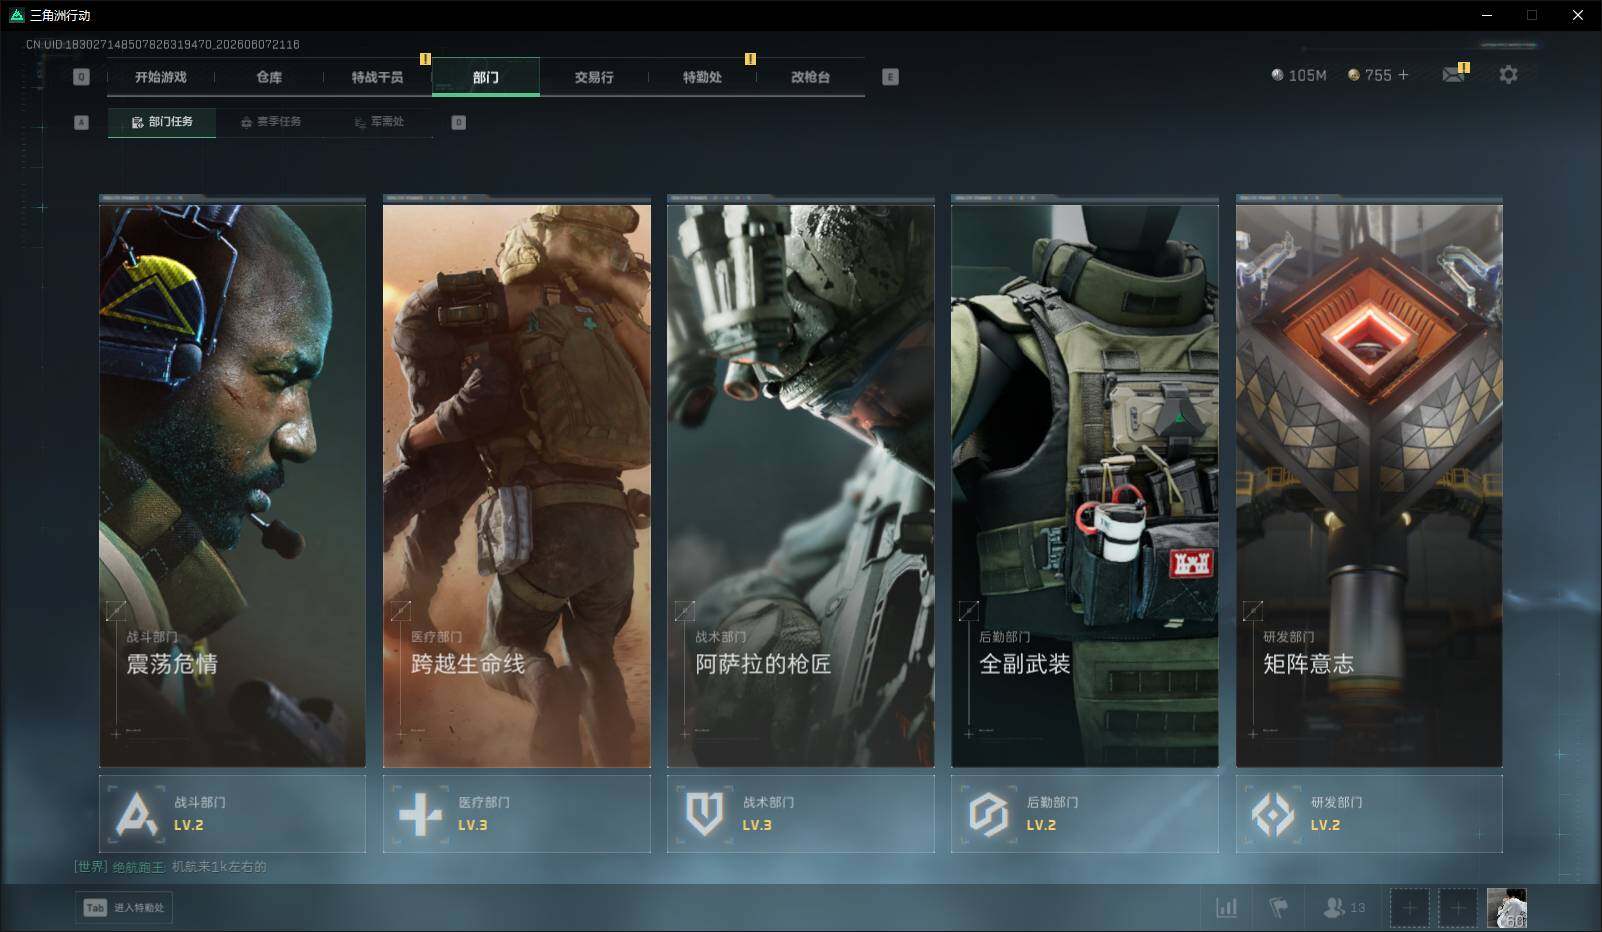Click the 研发部门 diamond icon in the level bar
1602x932 pixels.
click(1273, 814)
